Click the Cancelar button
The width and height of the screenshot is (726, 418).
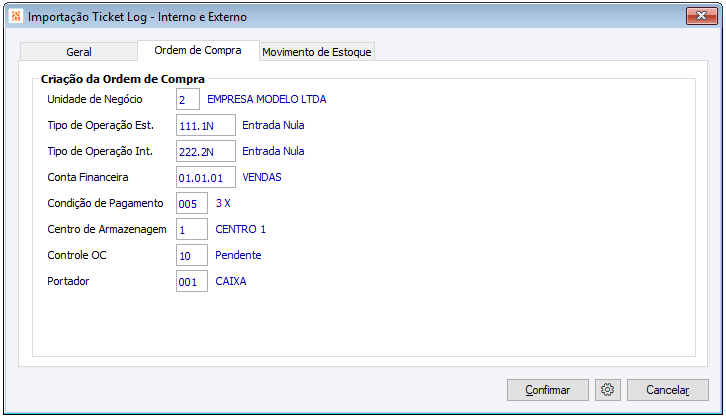[668, 390]
